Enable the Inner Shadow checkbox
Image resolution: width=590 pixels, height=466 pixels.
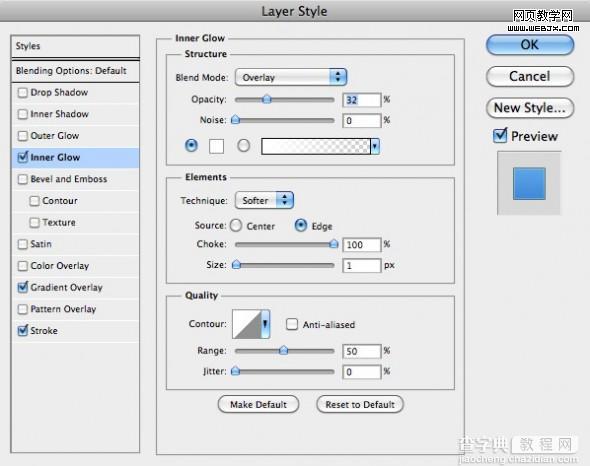(x=23, y=114)
